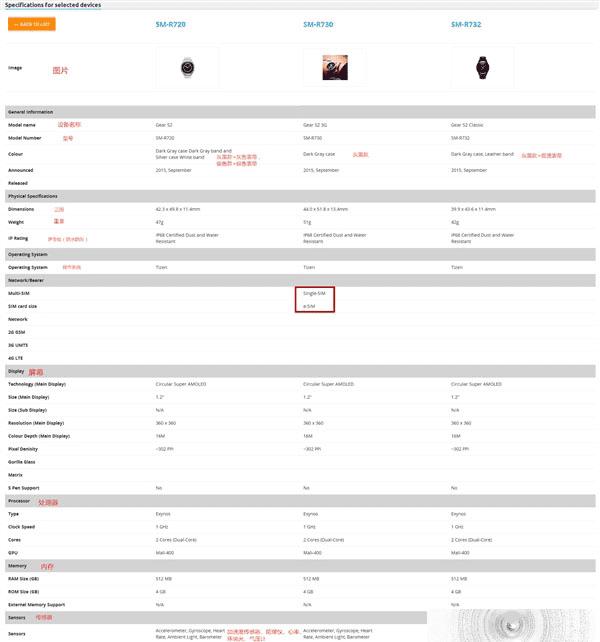Screen dimensions: 600x642
Task: Select the 'Specifications for selected devices' heading
Action: pos(53,5)
